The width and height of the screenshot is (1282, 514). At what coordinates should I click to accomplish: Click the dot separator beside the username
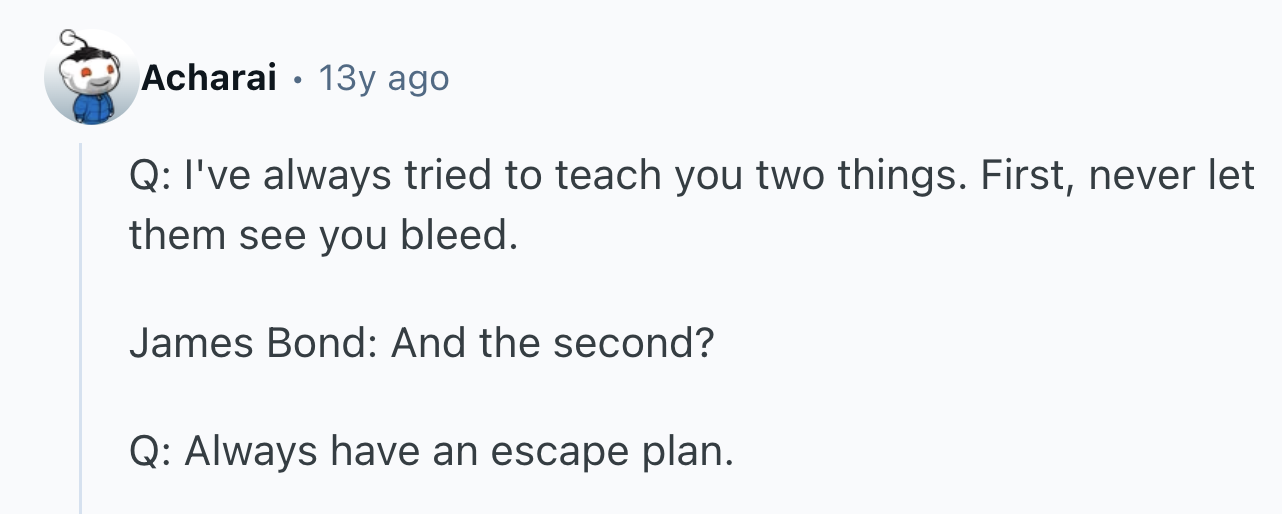coord(297,78)
